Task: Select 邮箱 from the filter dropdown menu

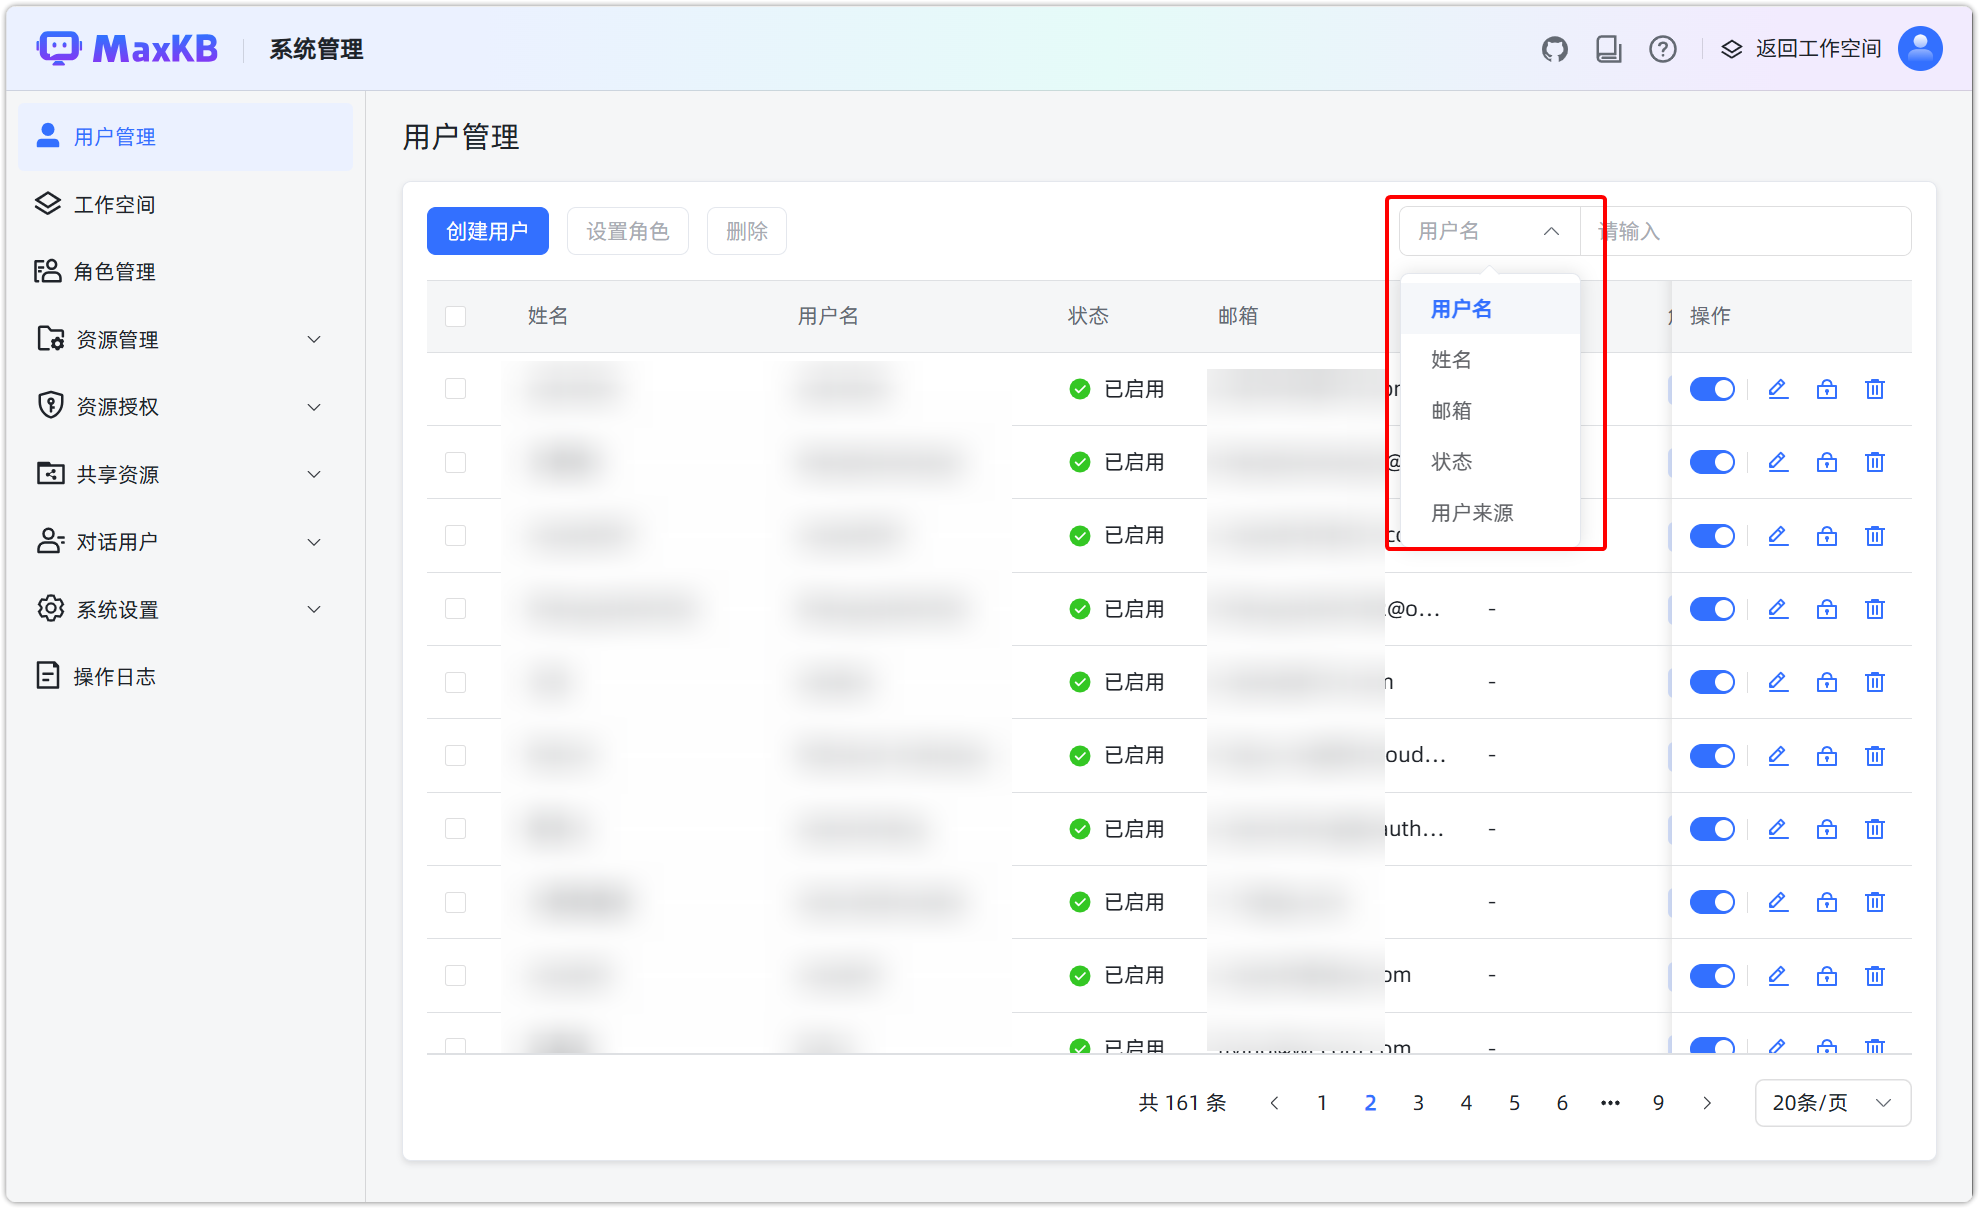Action: [x=1451, y=411]
